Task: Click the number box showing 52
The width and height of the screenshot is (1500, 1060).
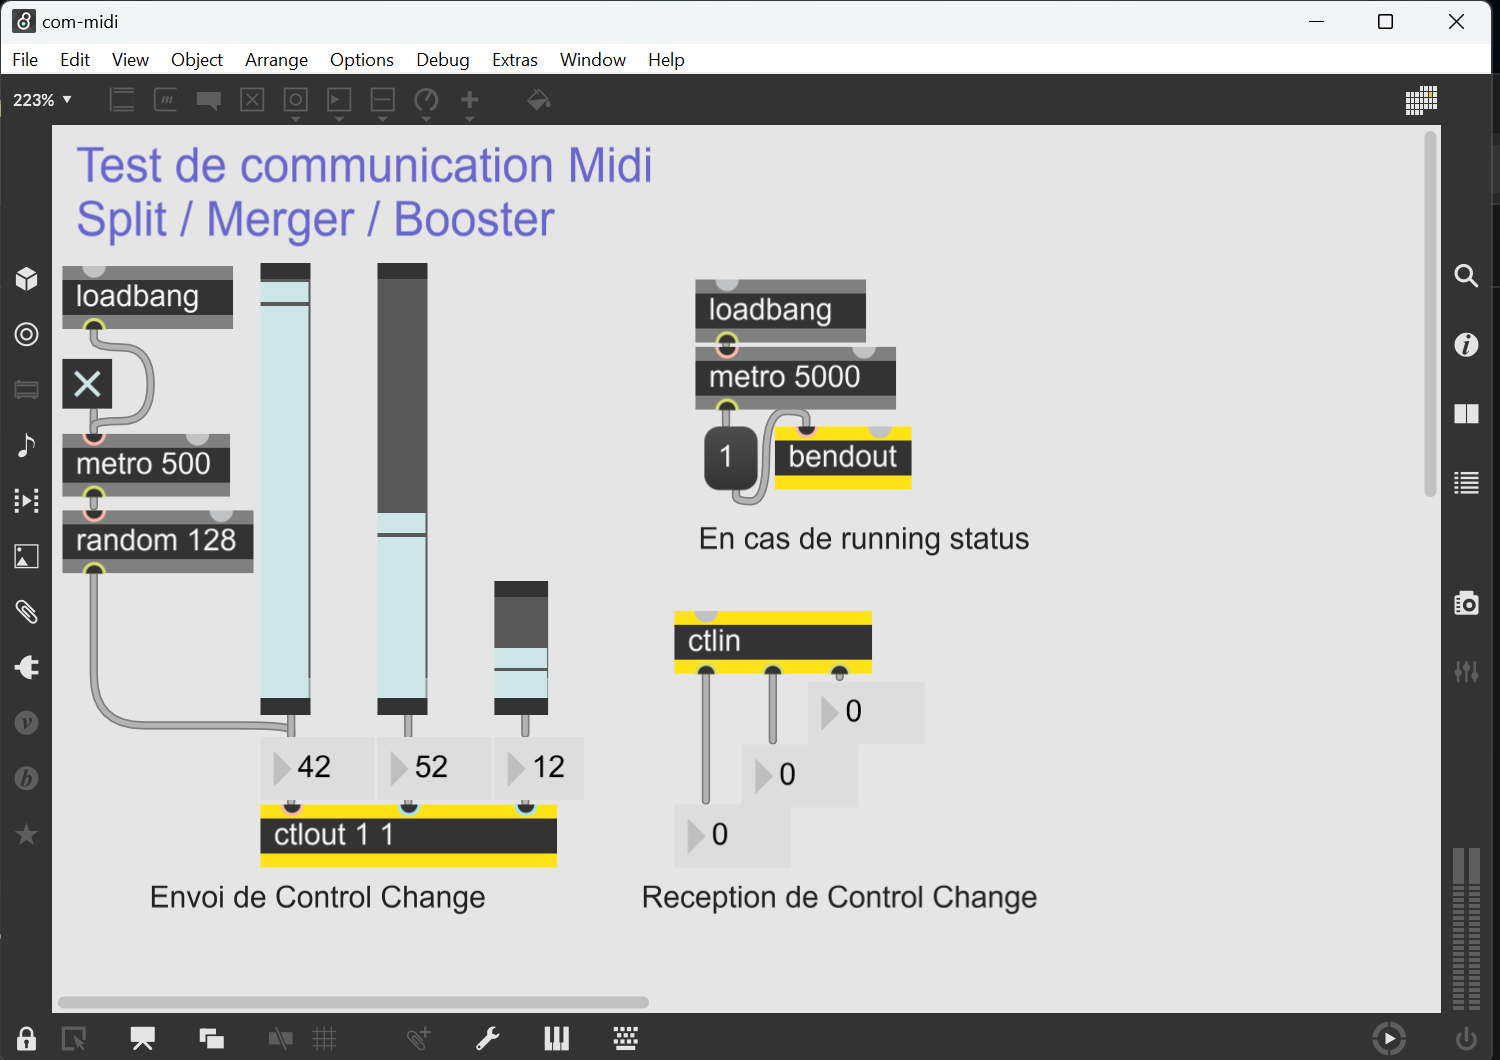Action: point(435,768)
